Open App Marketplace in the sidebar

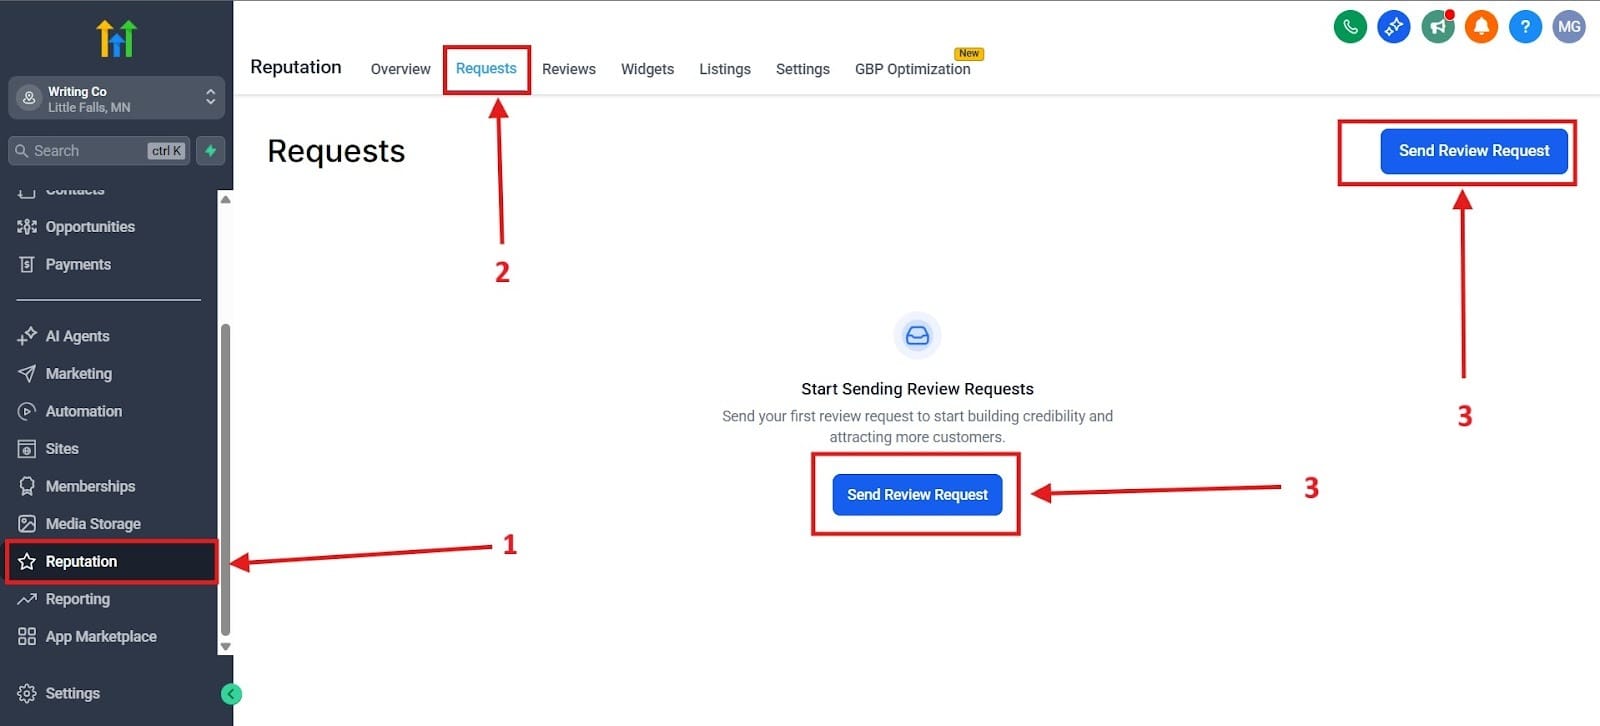coord(101,636)
